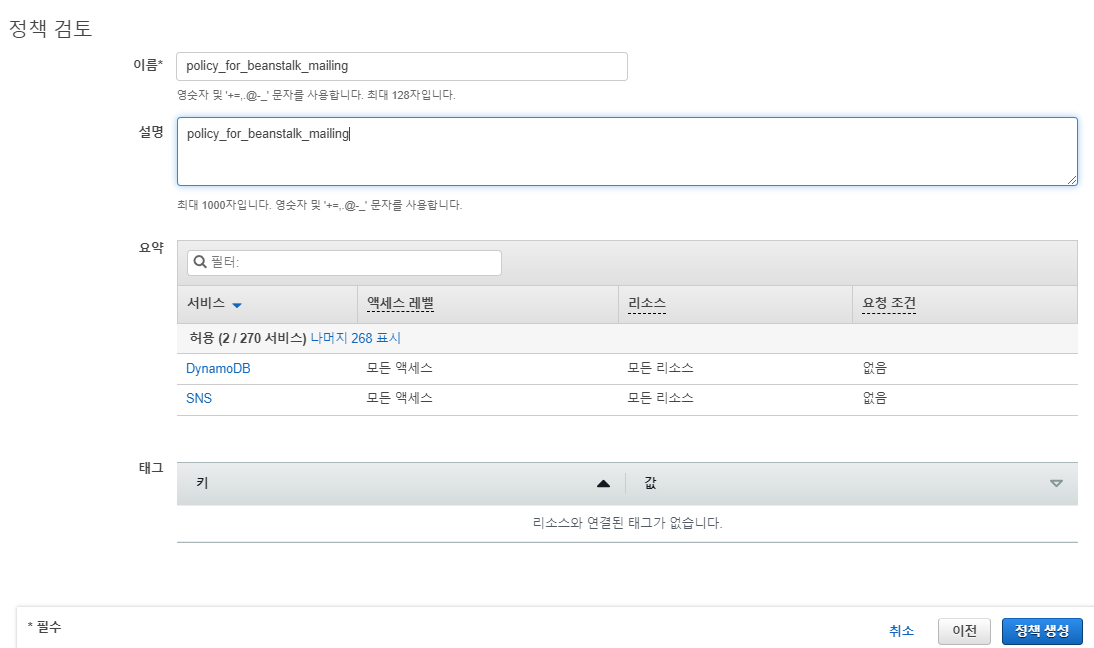
Task: Click the 키 tag column header
Action: tap(202, 483)
